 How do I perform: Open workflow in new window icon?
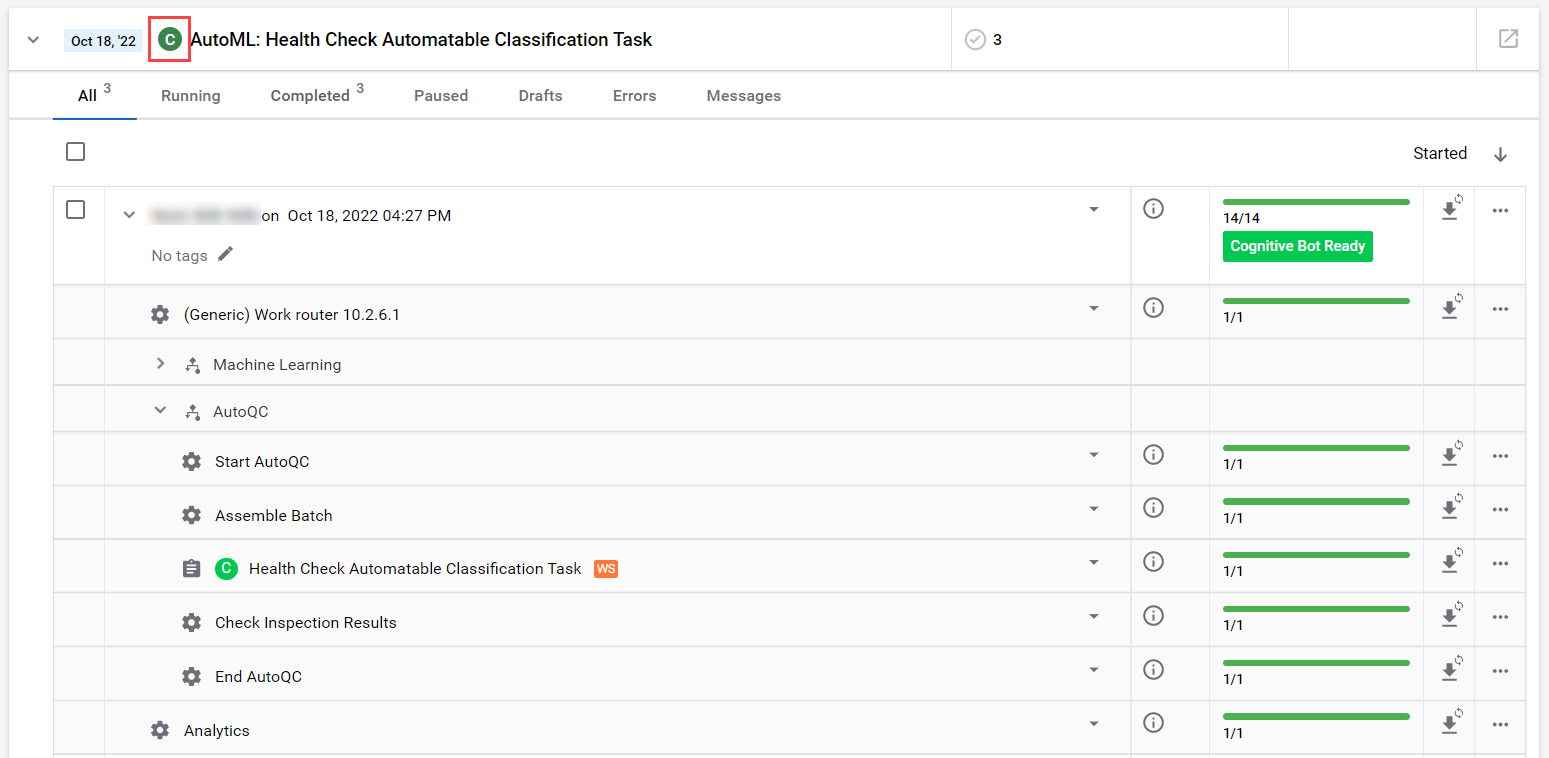(1508, 39)
